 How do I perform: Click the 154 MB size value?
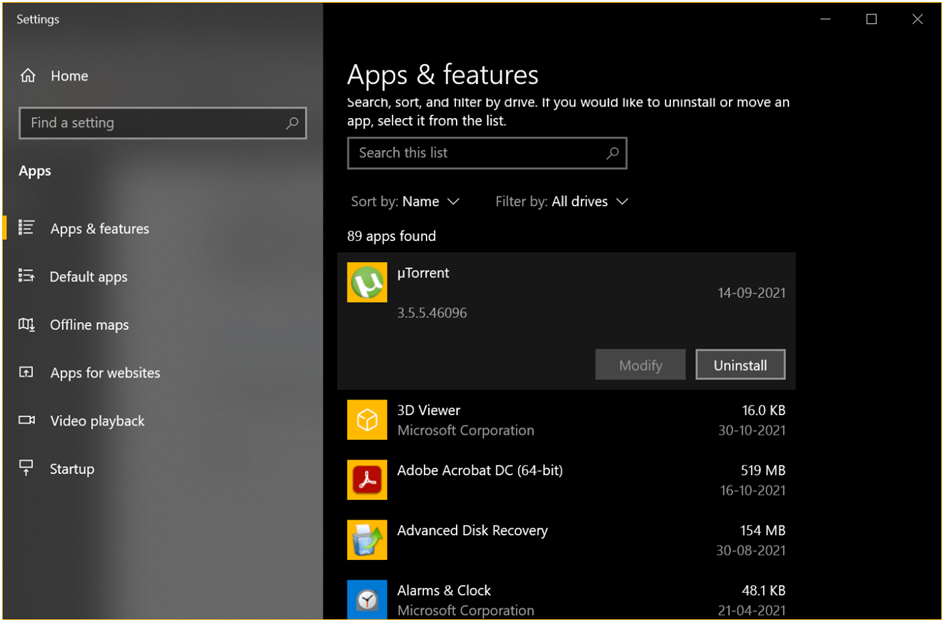point(763,530)
